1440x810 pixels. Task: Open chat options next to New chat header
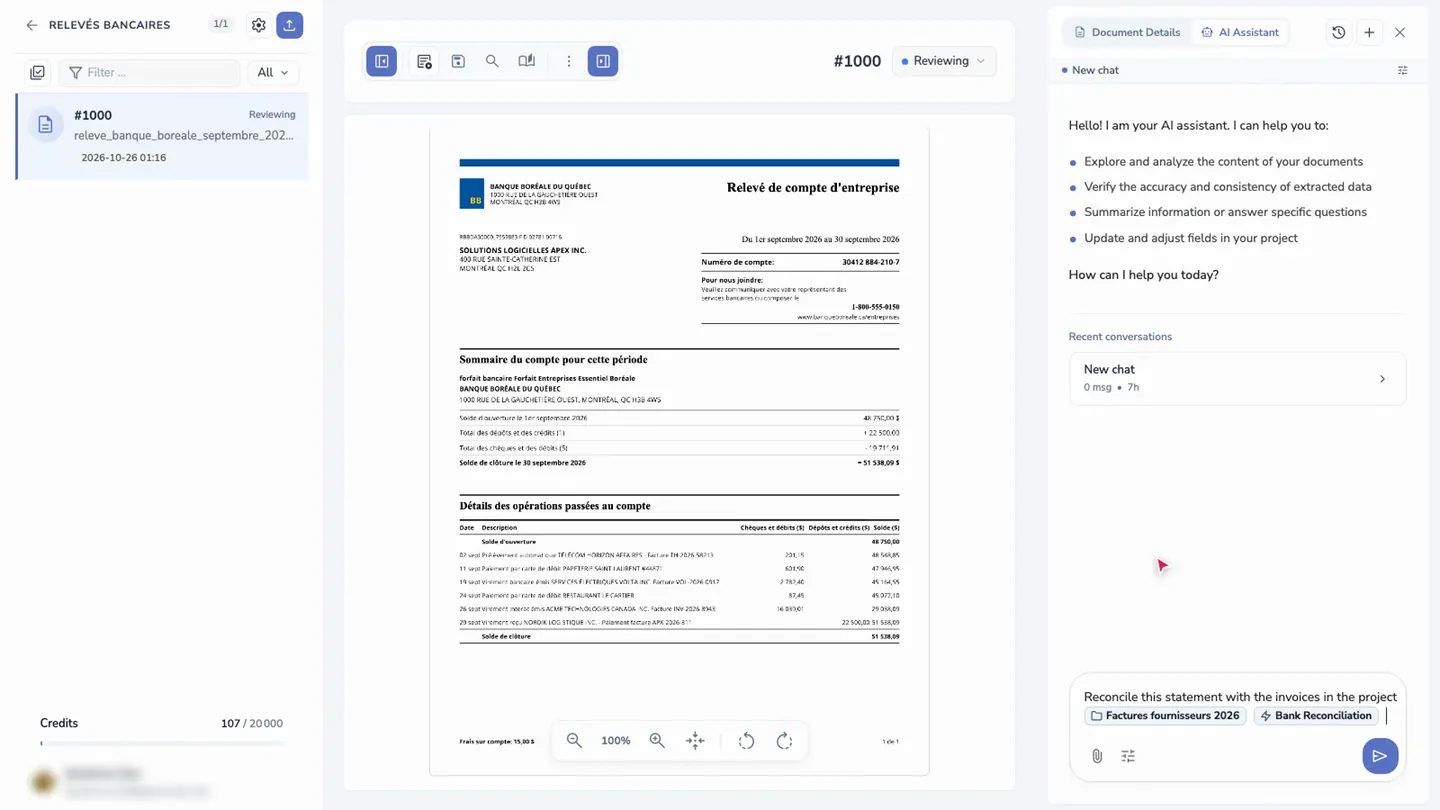[1403, 70]
